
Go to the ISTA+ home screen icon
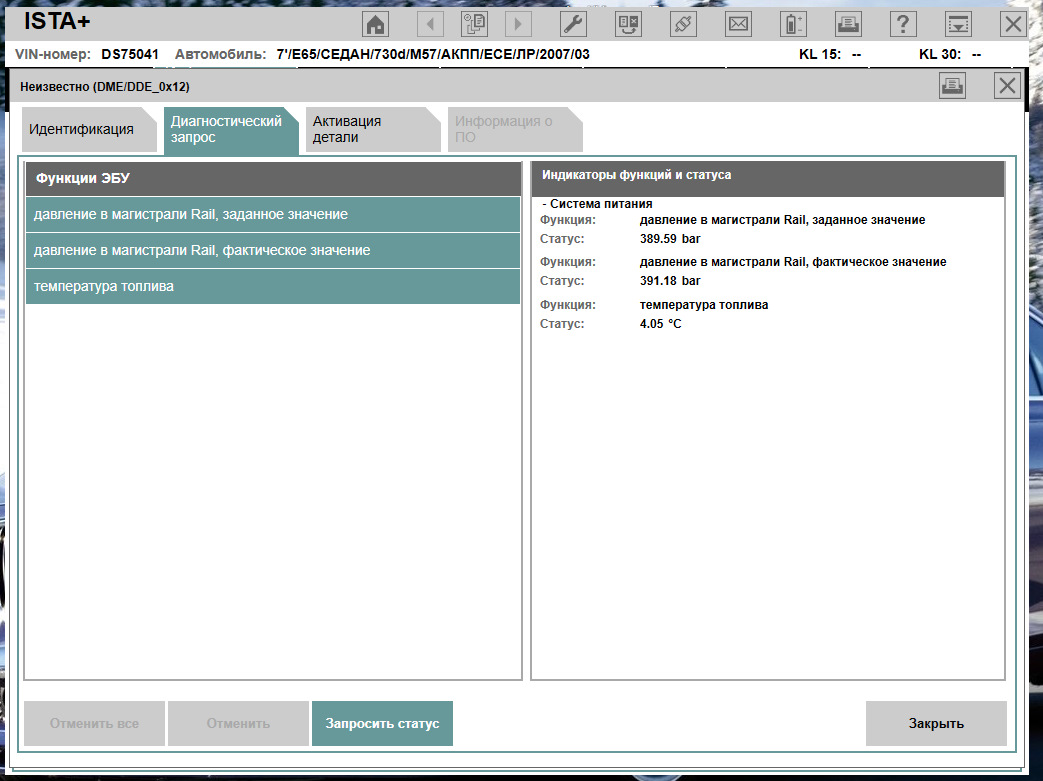pos(376,25)
